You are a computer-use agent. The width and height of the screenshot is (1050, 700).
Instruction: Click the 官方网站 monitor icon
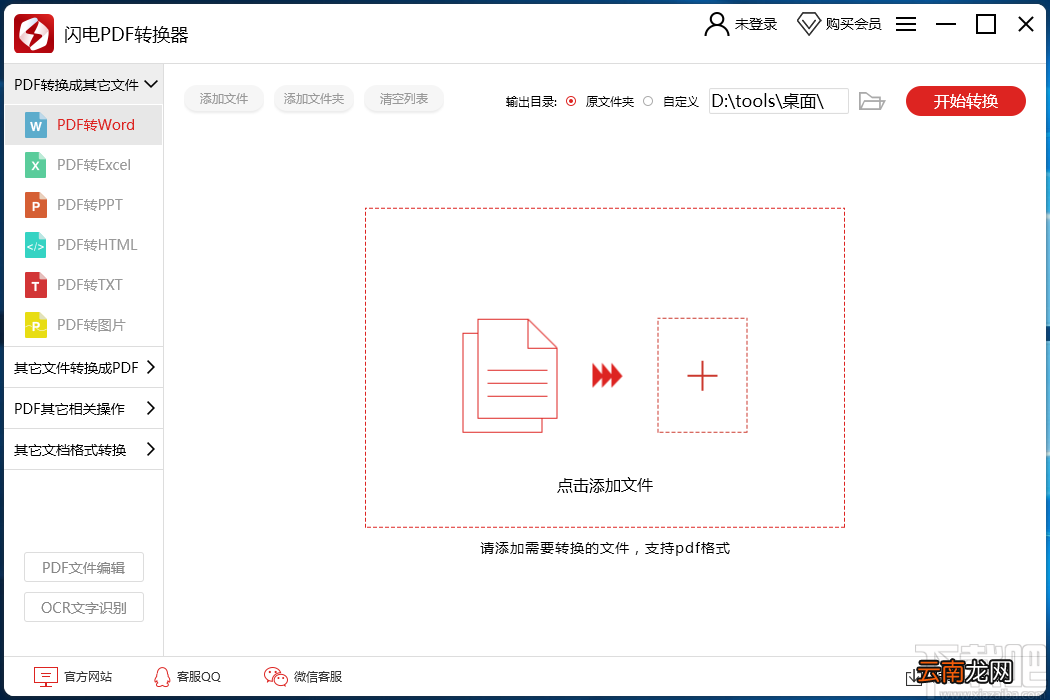(x=46, y=677)
